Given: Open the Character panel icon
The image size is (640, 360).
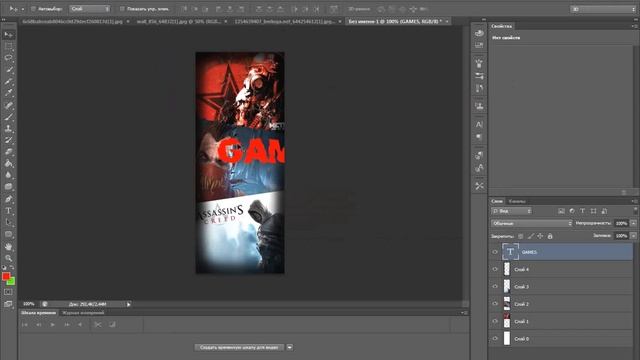Looking at the screenshot, I should [x=479, y=124].
